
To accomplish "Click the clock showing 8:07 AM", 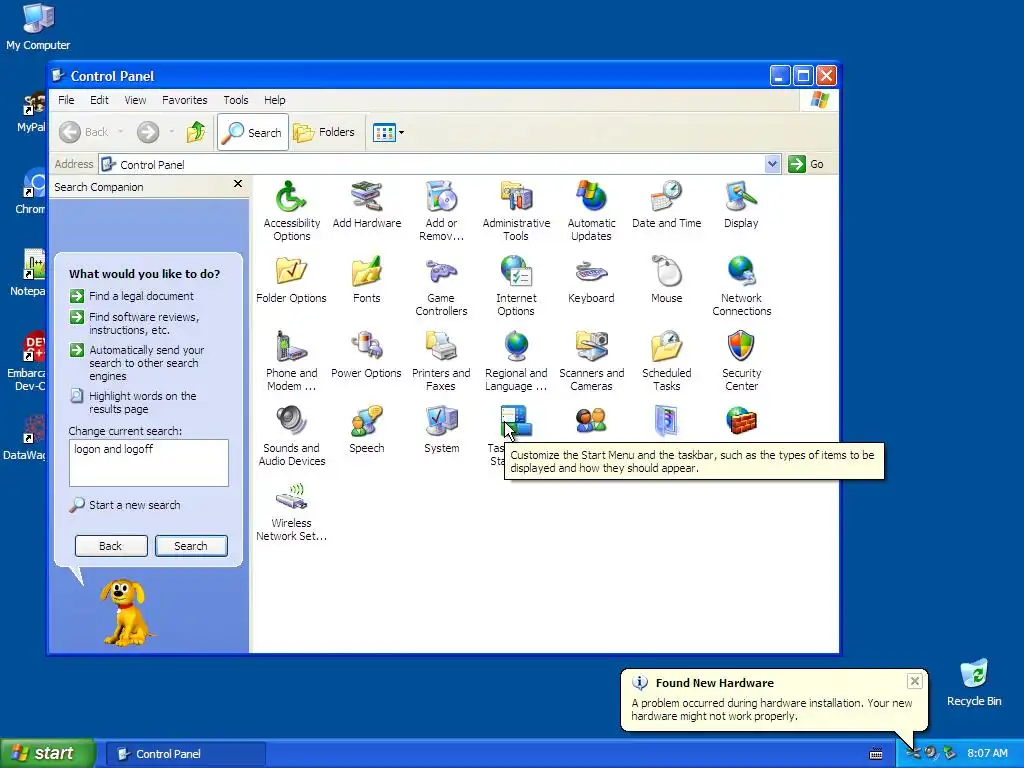I will point(987,753).
